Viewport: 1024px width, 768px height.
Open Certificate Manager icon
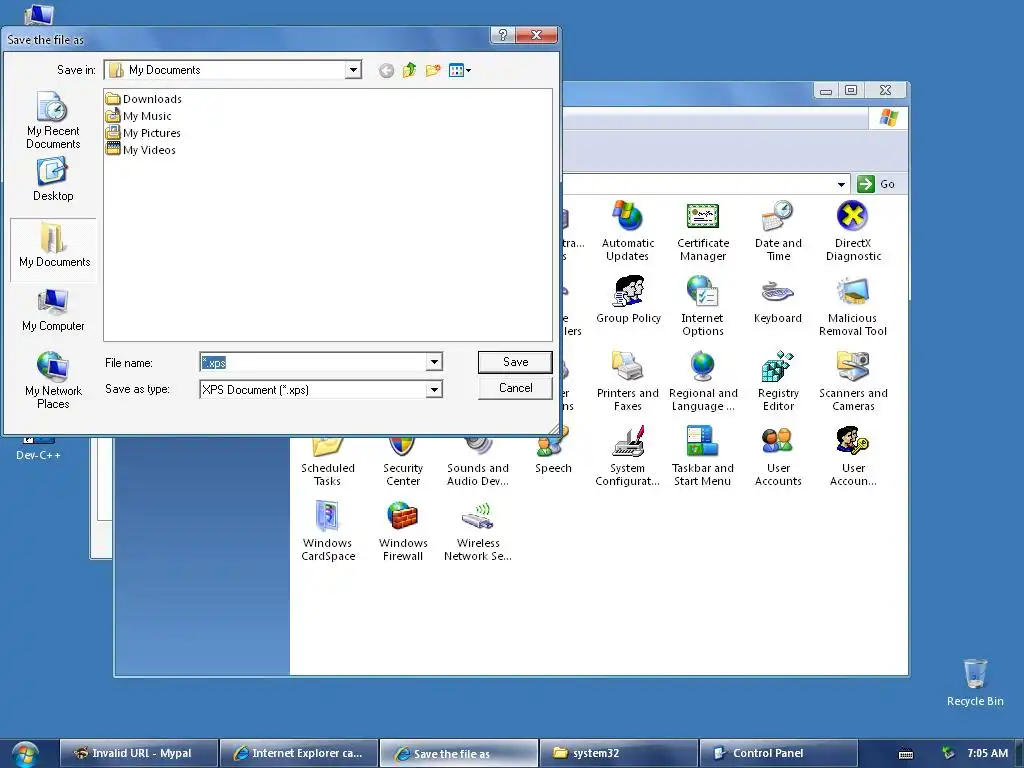click(x=703, y=231)
